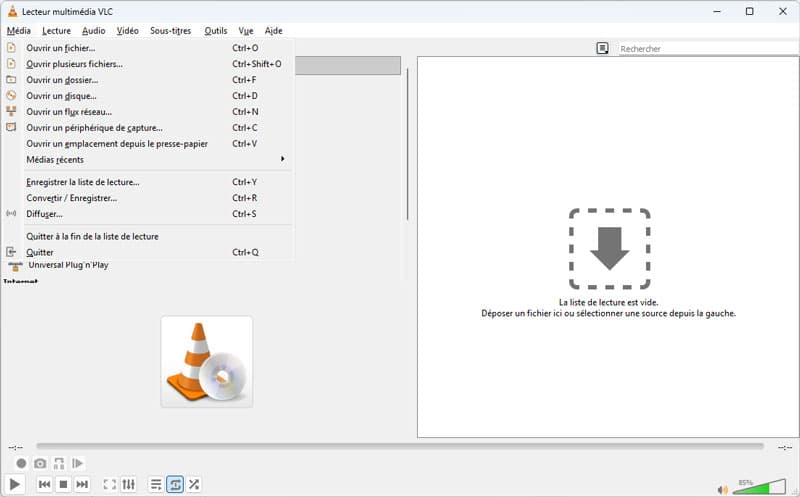
Task: Click the frame-by-frame icon
Action: coord(78,464)
